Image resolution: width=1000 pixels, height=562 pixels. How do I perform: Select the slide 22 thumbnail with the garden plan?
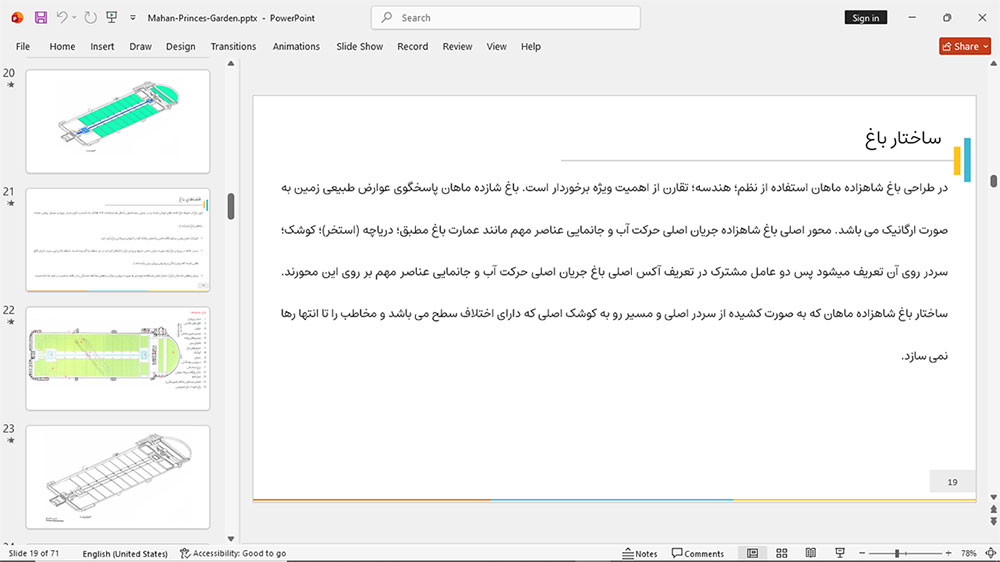(118, 359)
